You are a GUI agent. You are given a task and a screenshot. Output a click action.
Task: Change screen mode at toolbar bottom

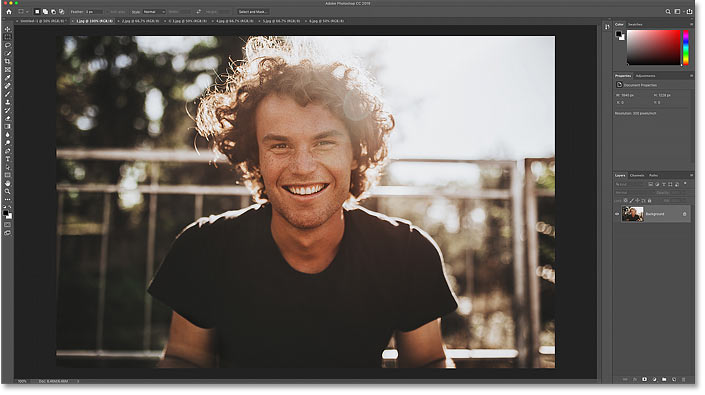(7, 233)
